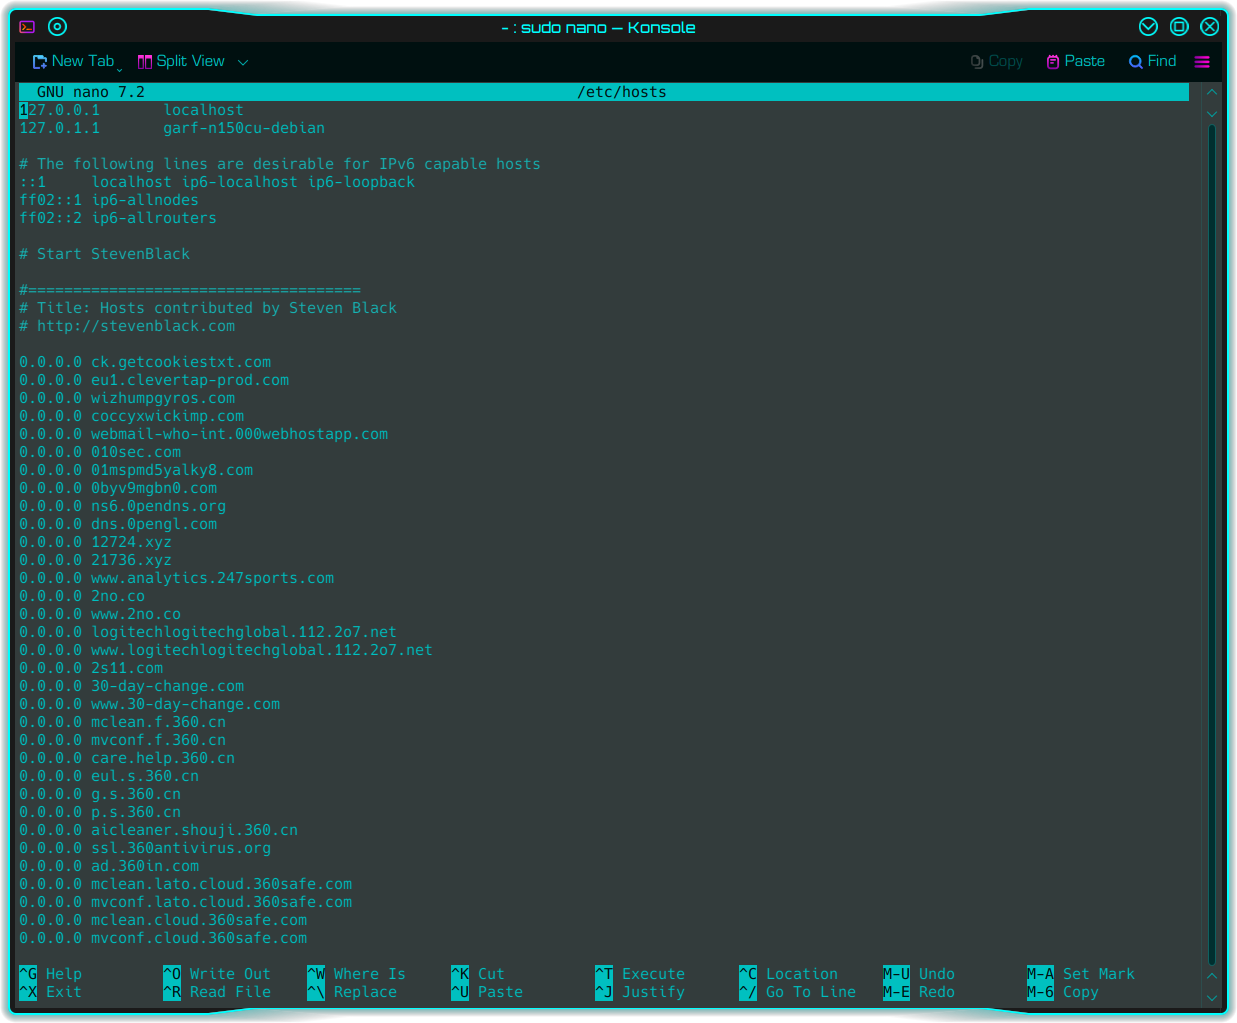Expand the Split View dropdown arrow
The image size is (1237, 1023).
pyautogui.click(x=243, y=62)
